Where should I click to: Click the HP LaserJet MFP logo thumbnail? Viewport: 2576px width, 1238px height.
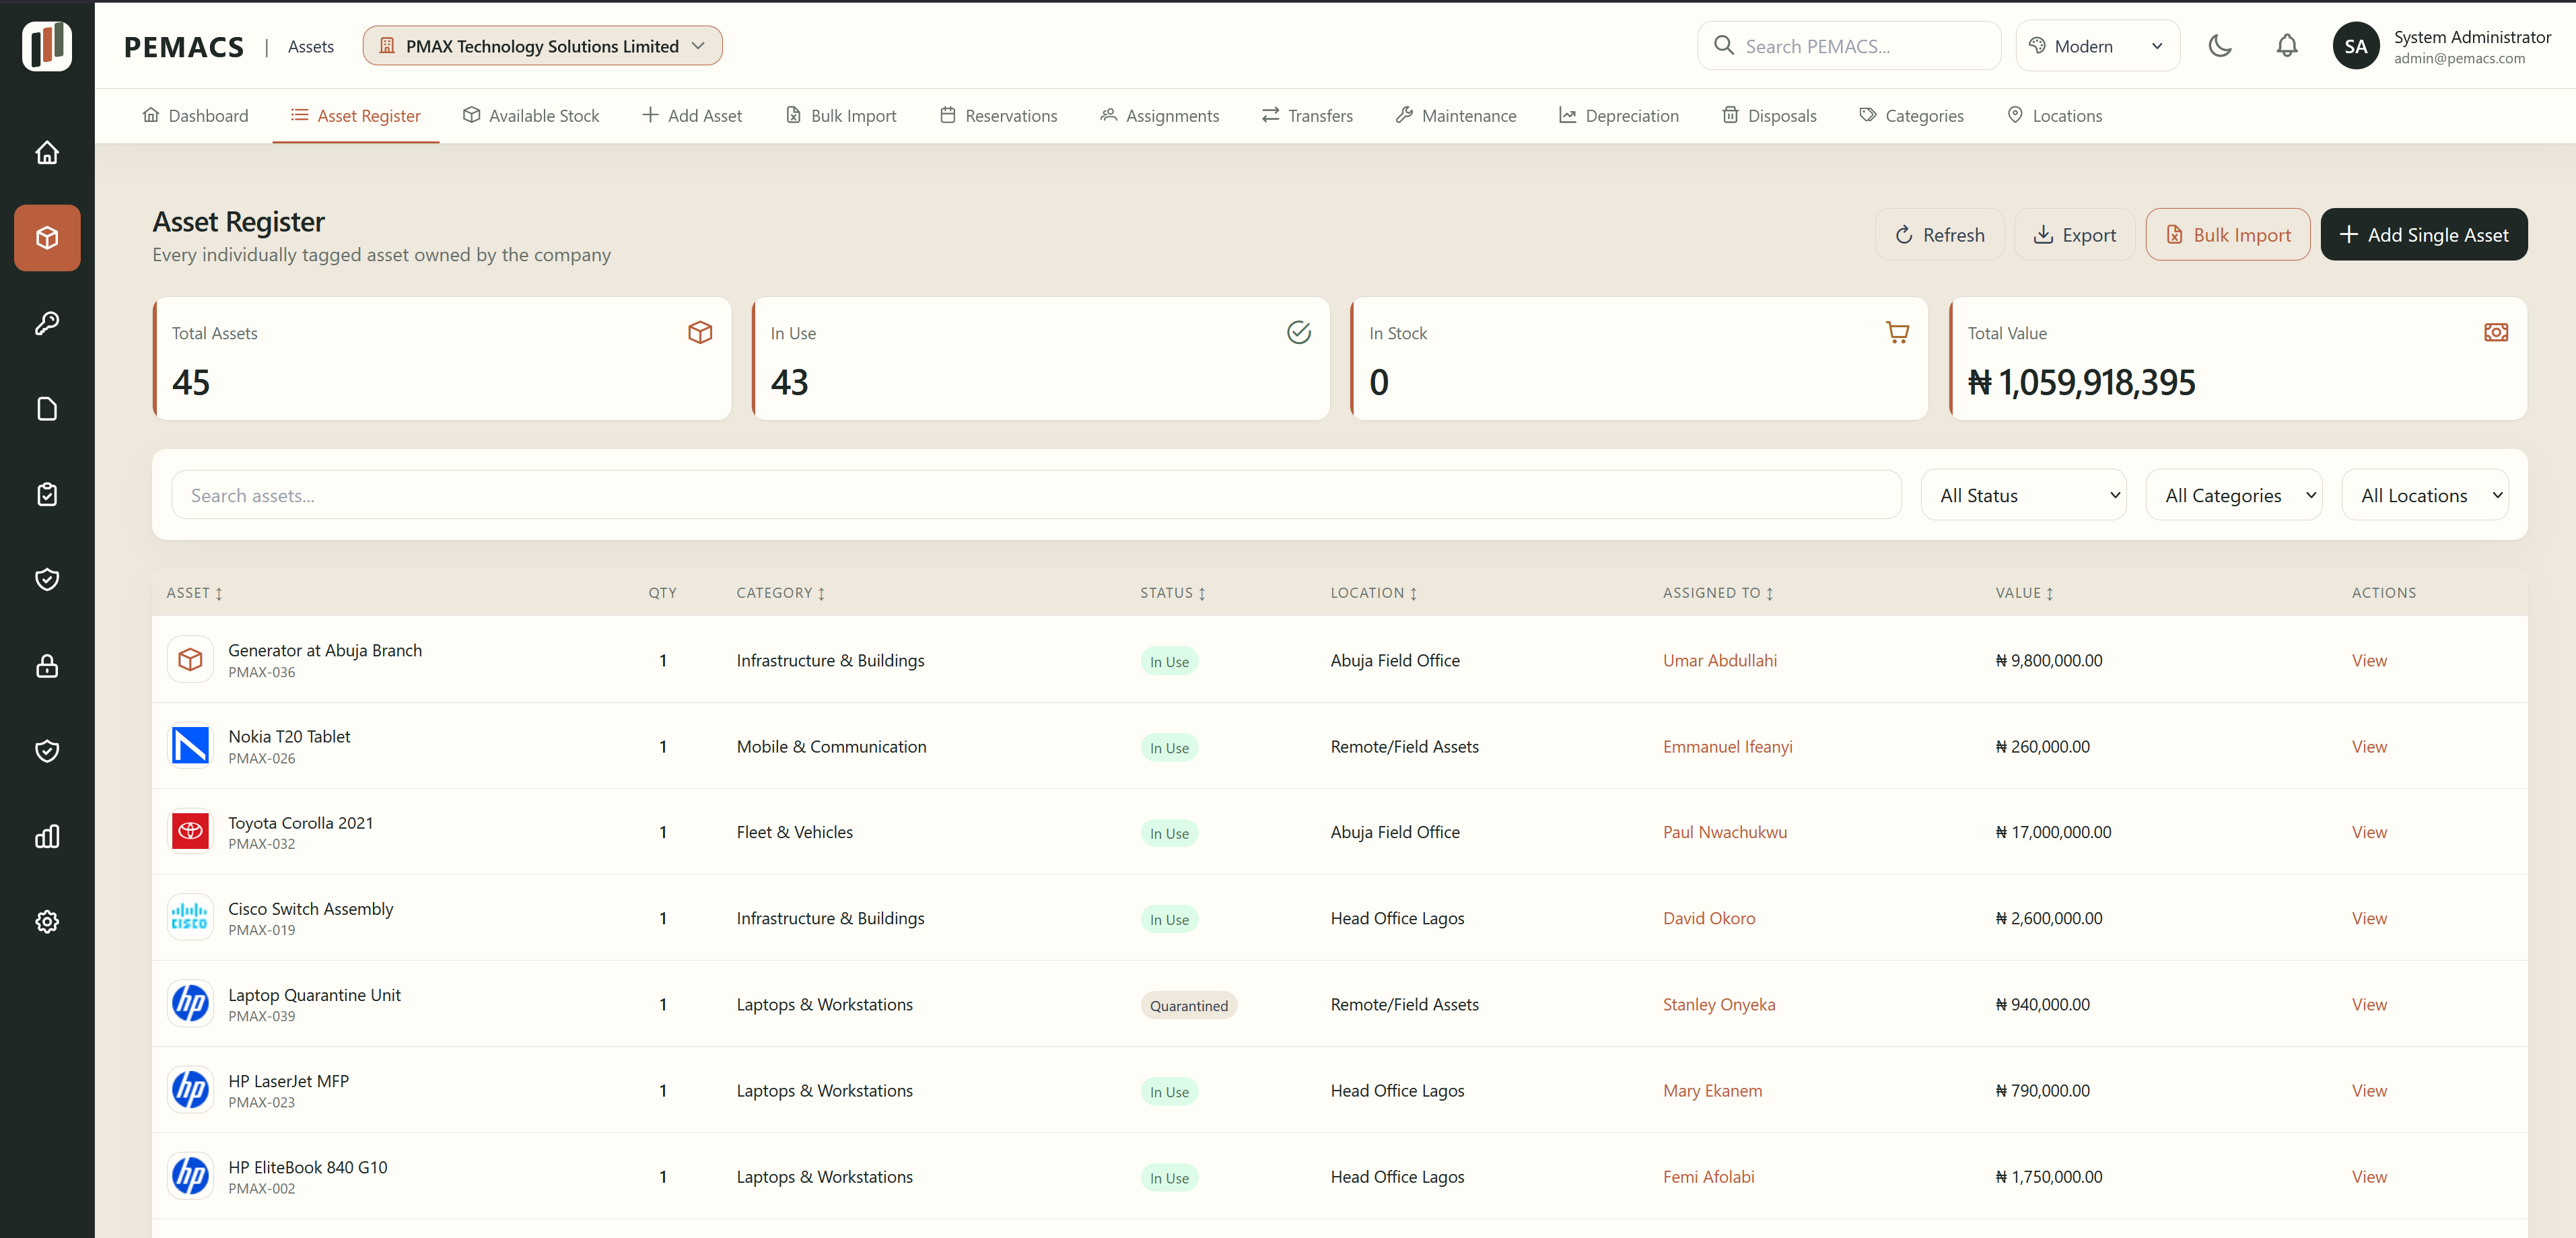point(190,1090)
